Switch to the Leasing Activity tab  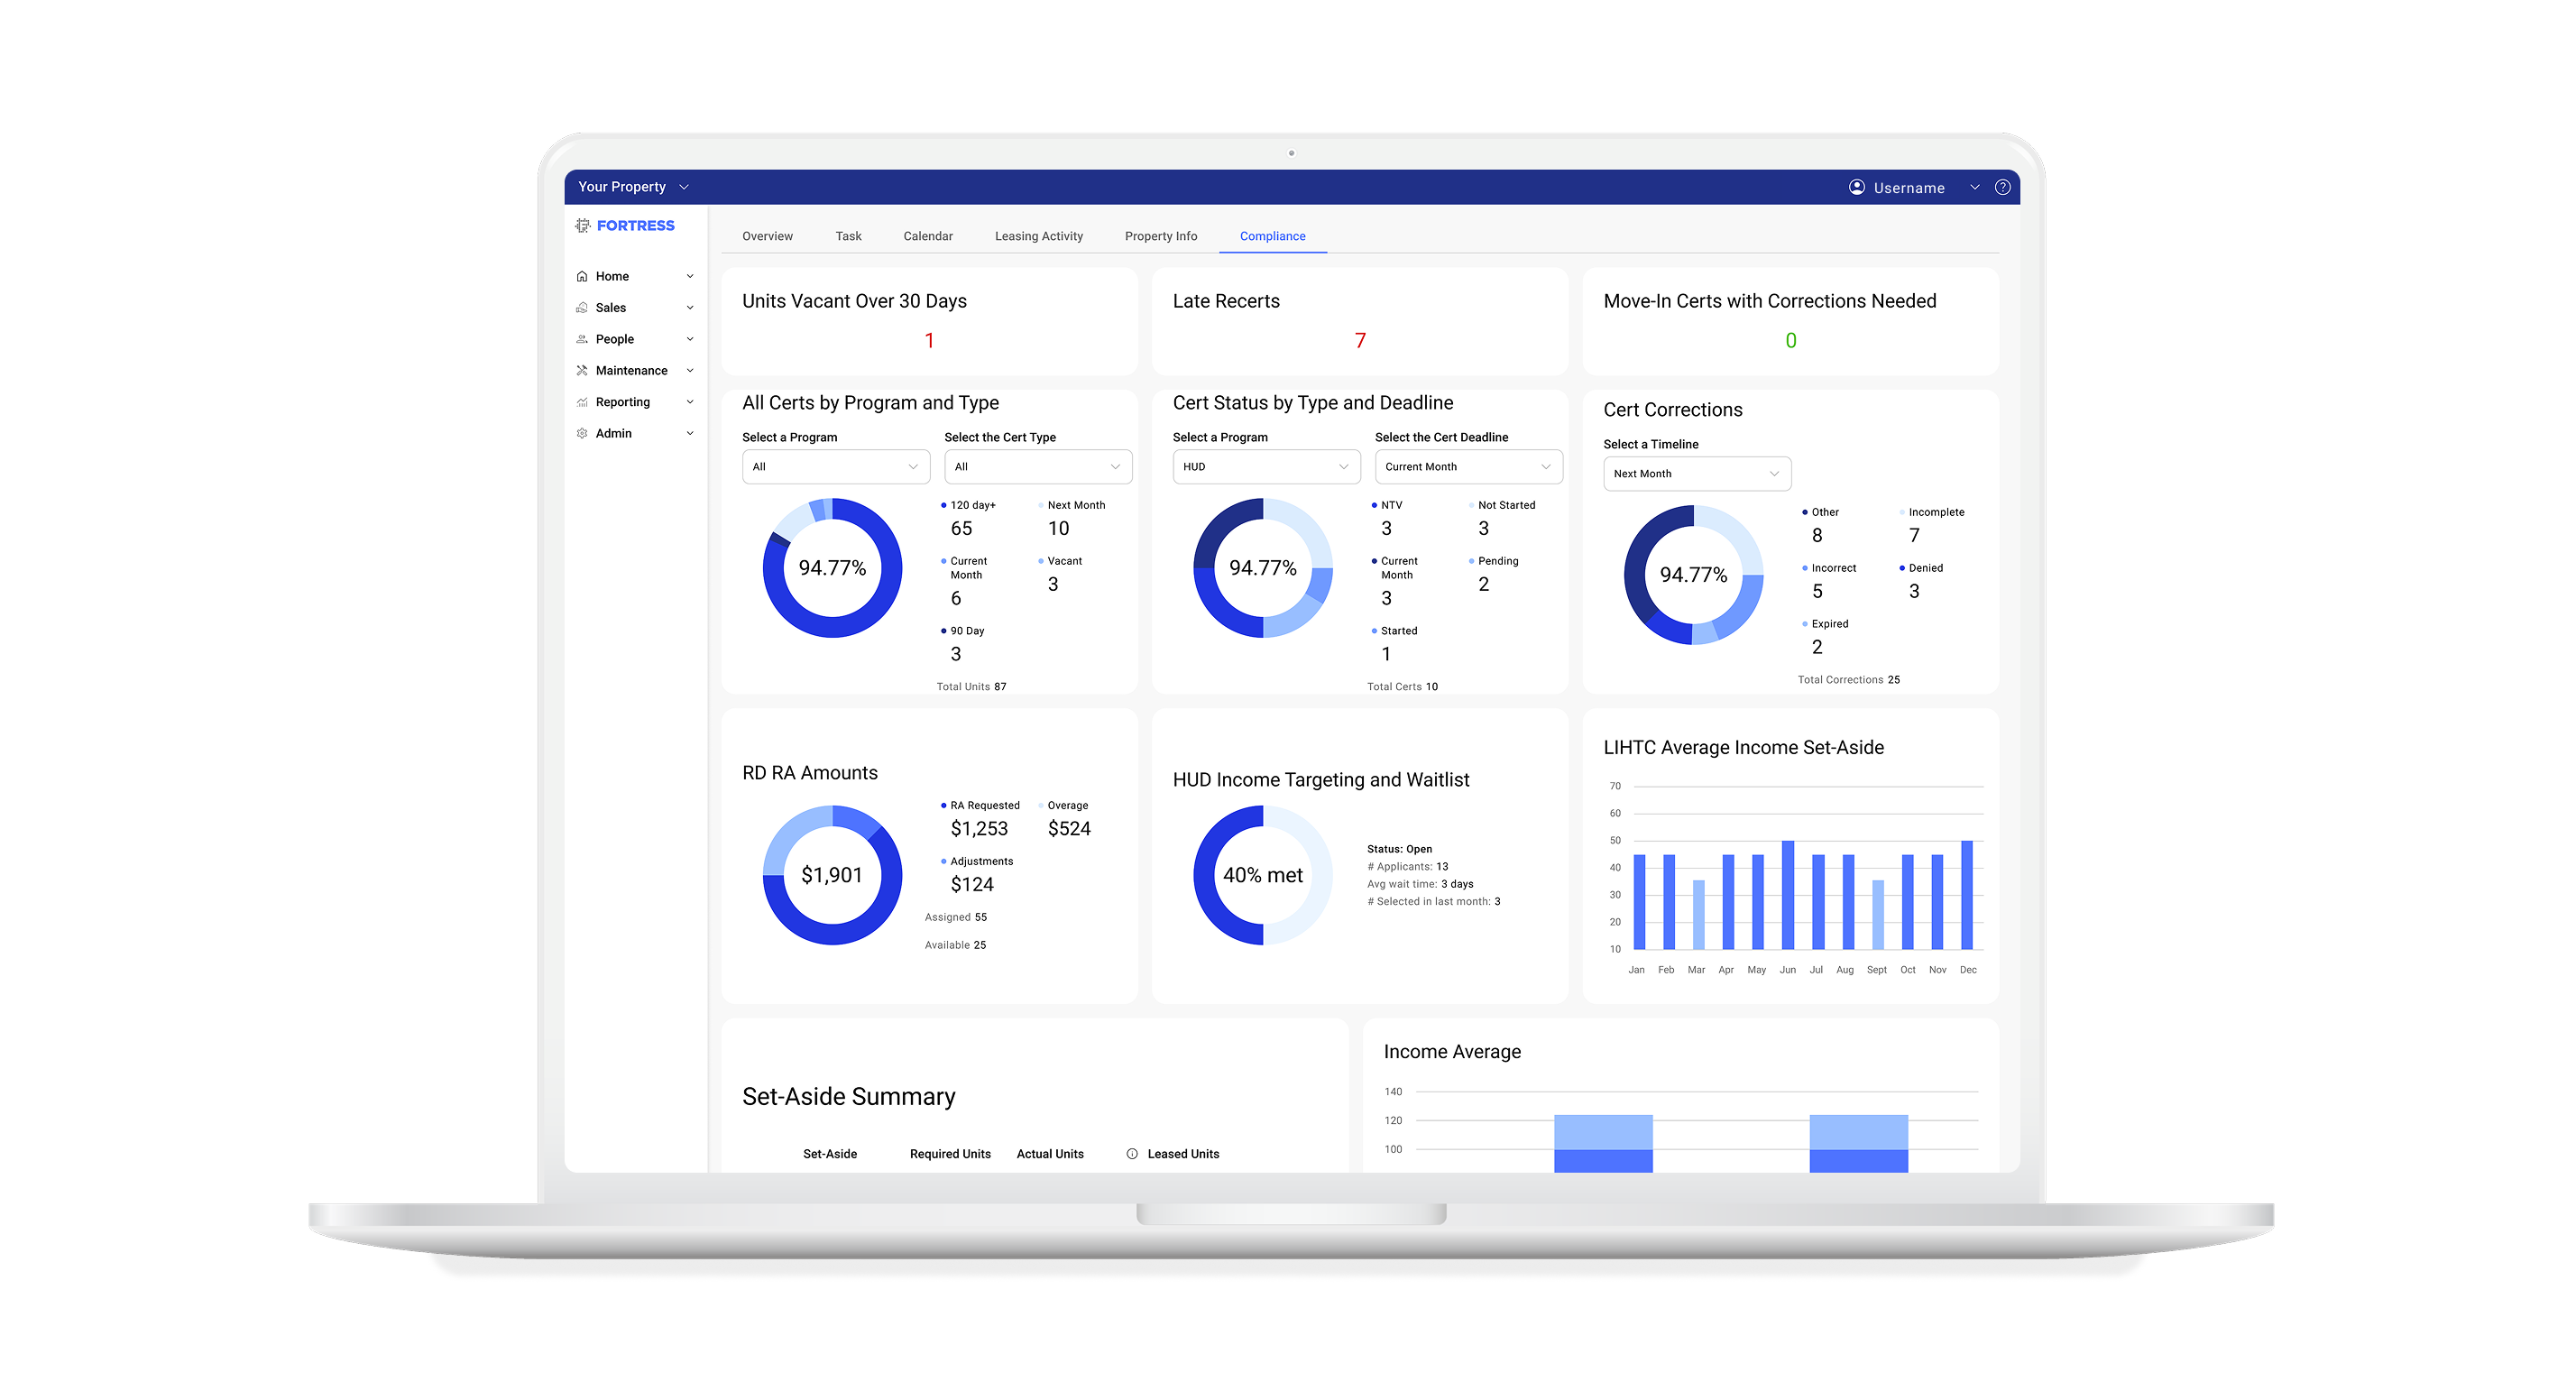pyautogui.click(x=1038, y=236)
